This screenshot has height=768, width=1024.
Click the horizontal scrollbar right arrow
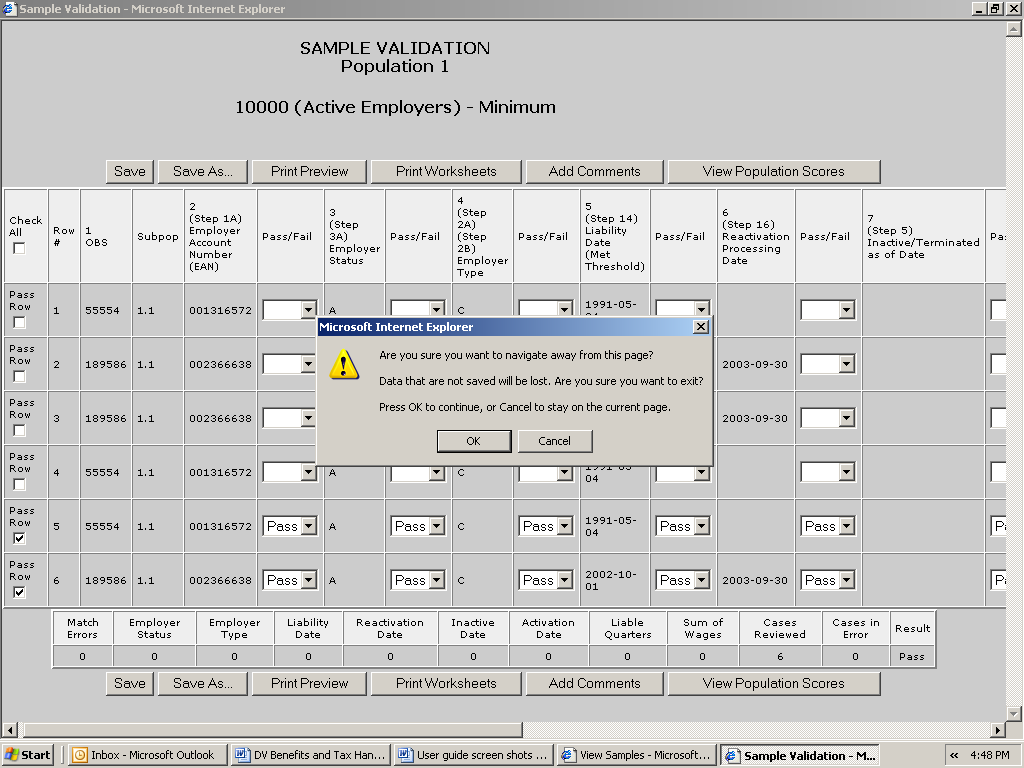[997, 730]
